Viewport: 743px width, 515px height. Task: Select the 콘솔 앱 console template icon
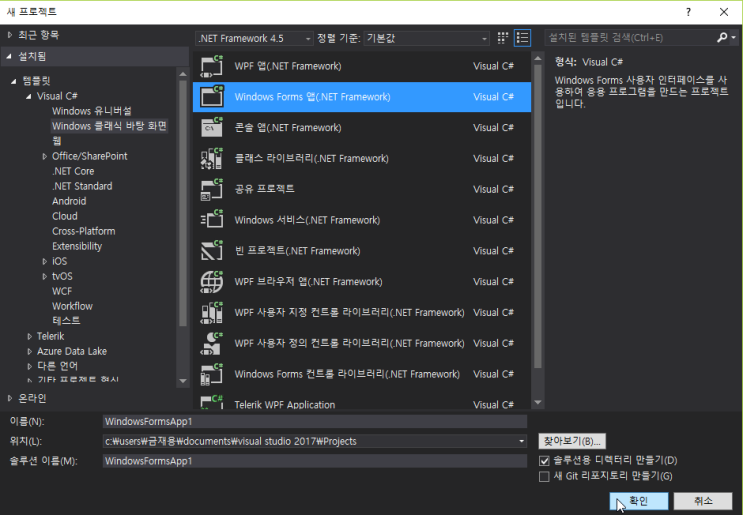click(x=212, y=127)
